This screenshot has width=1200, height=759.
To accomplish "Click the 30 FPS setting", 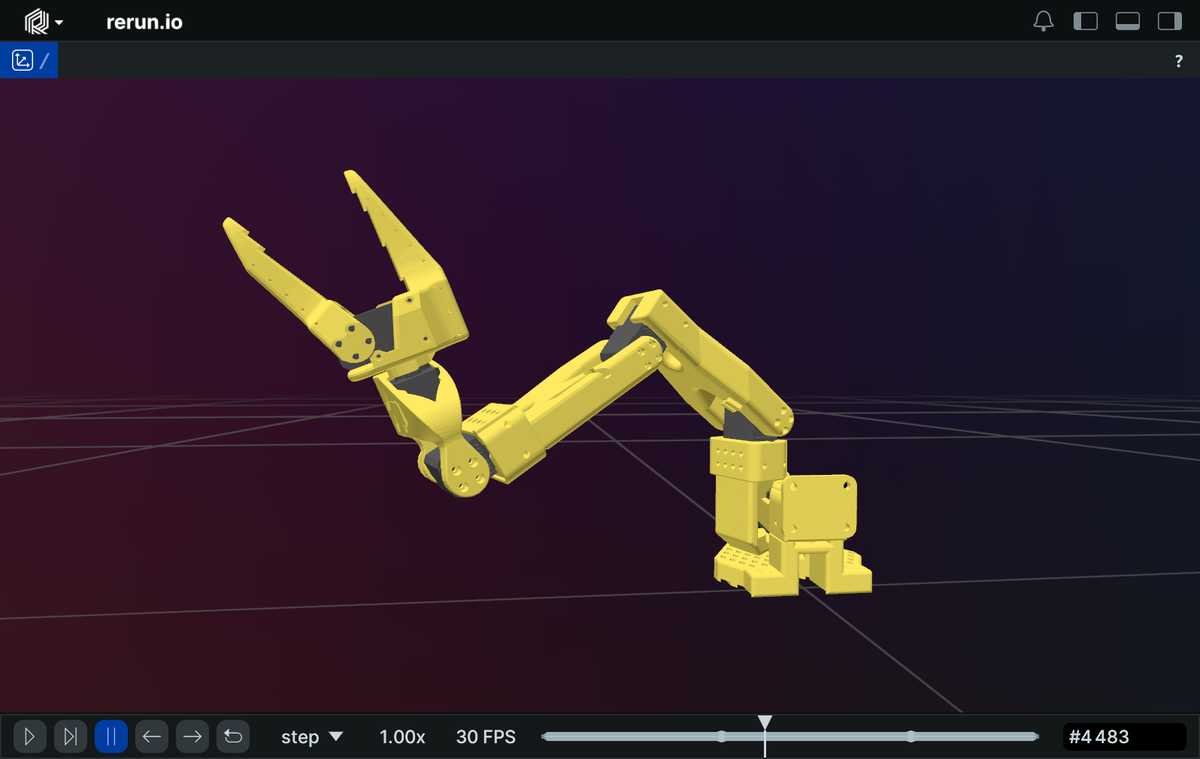I will (486, 737).
